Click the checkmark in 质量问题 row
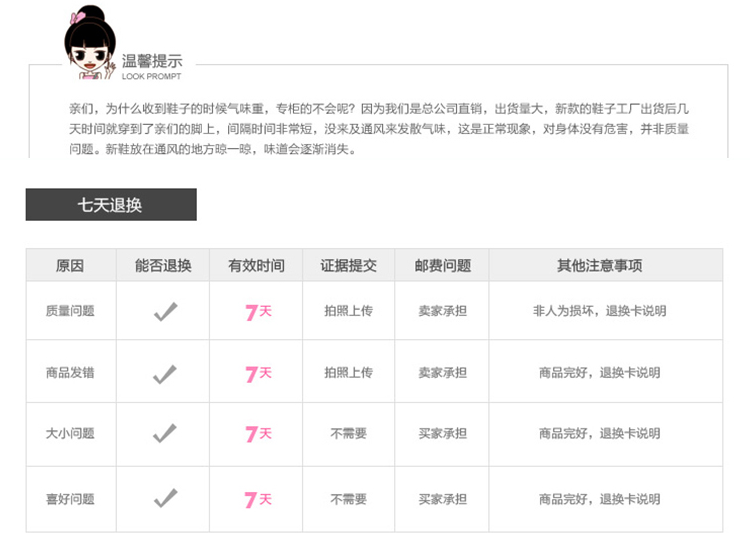 (165, 312)
